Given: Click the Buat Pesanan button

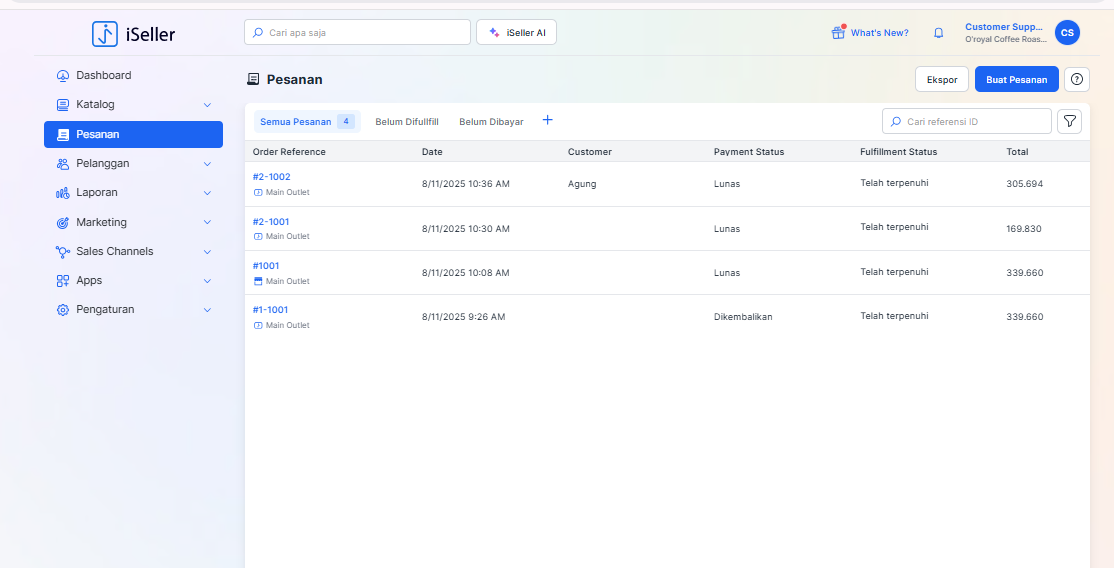Looking at the screenshot, I should [1016, 80].
